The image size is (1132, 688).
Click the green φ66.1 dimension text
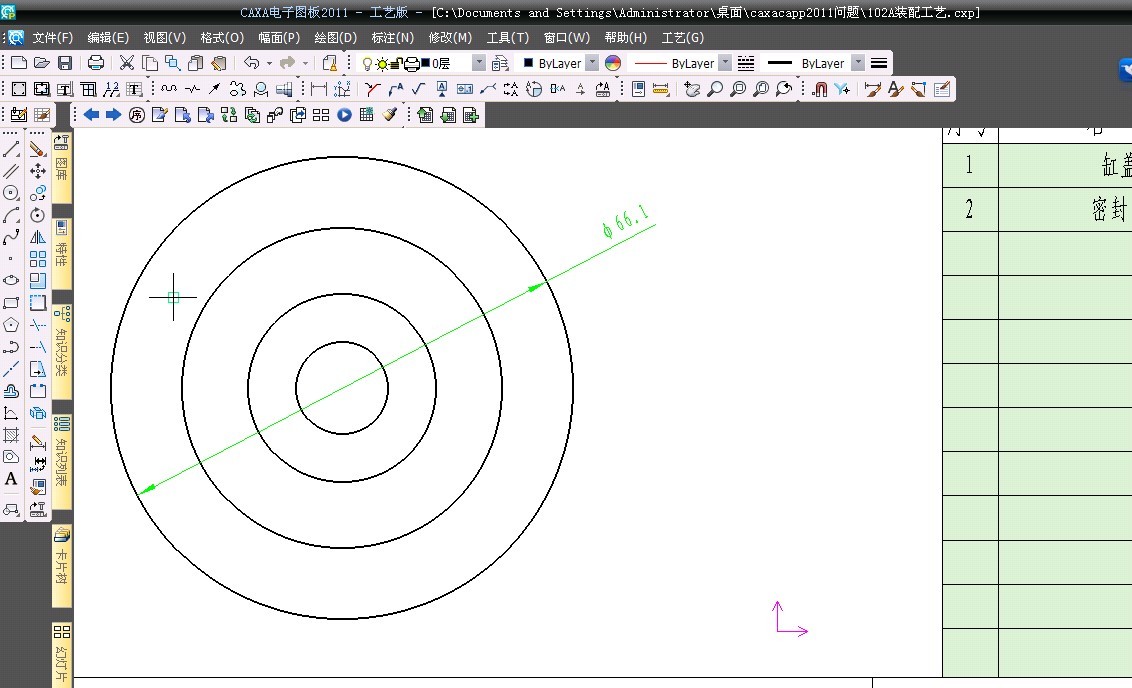[x=626, y=222]
